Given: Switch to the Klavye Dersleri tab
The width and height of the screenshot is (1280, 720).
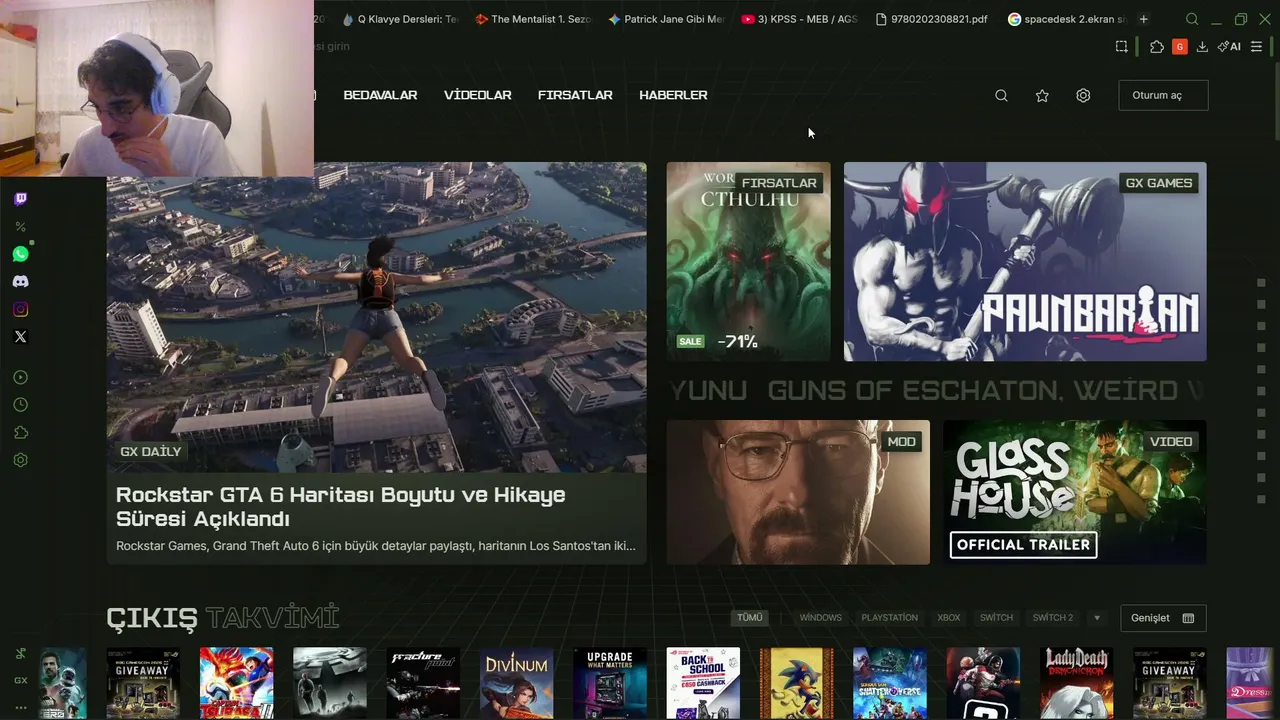Looking at the screenshot, I should [x=399, y=19].
